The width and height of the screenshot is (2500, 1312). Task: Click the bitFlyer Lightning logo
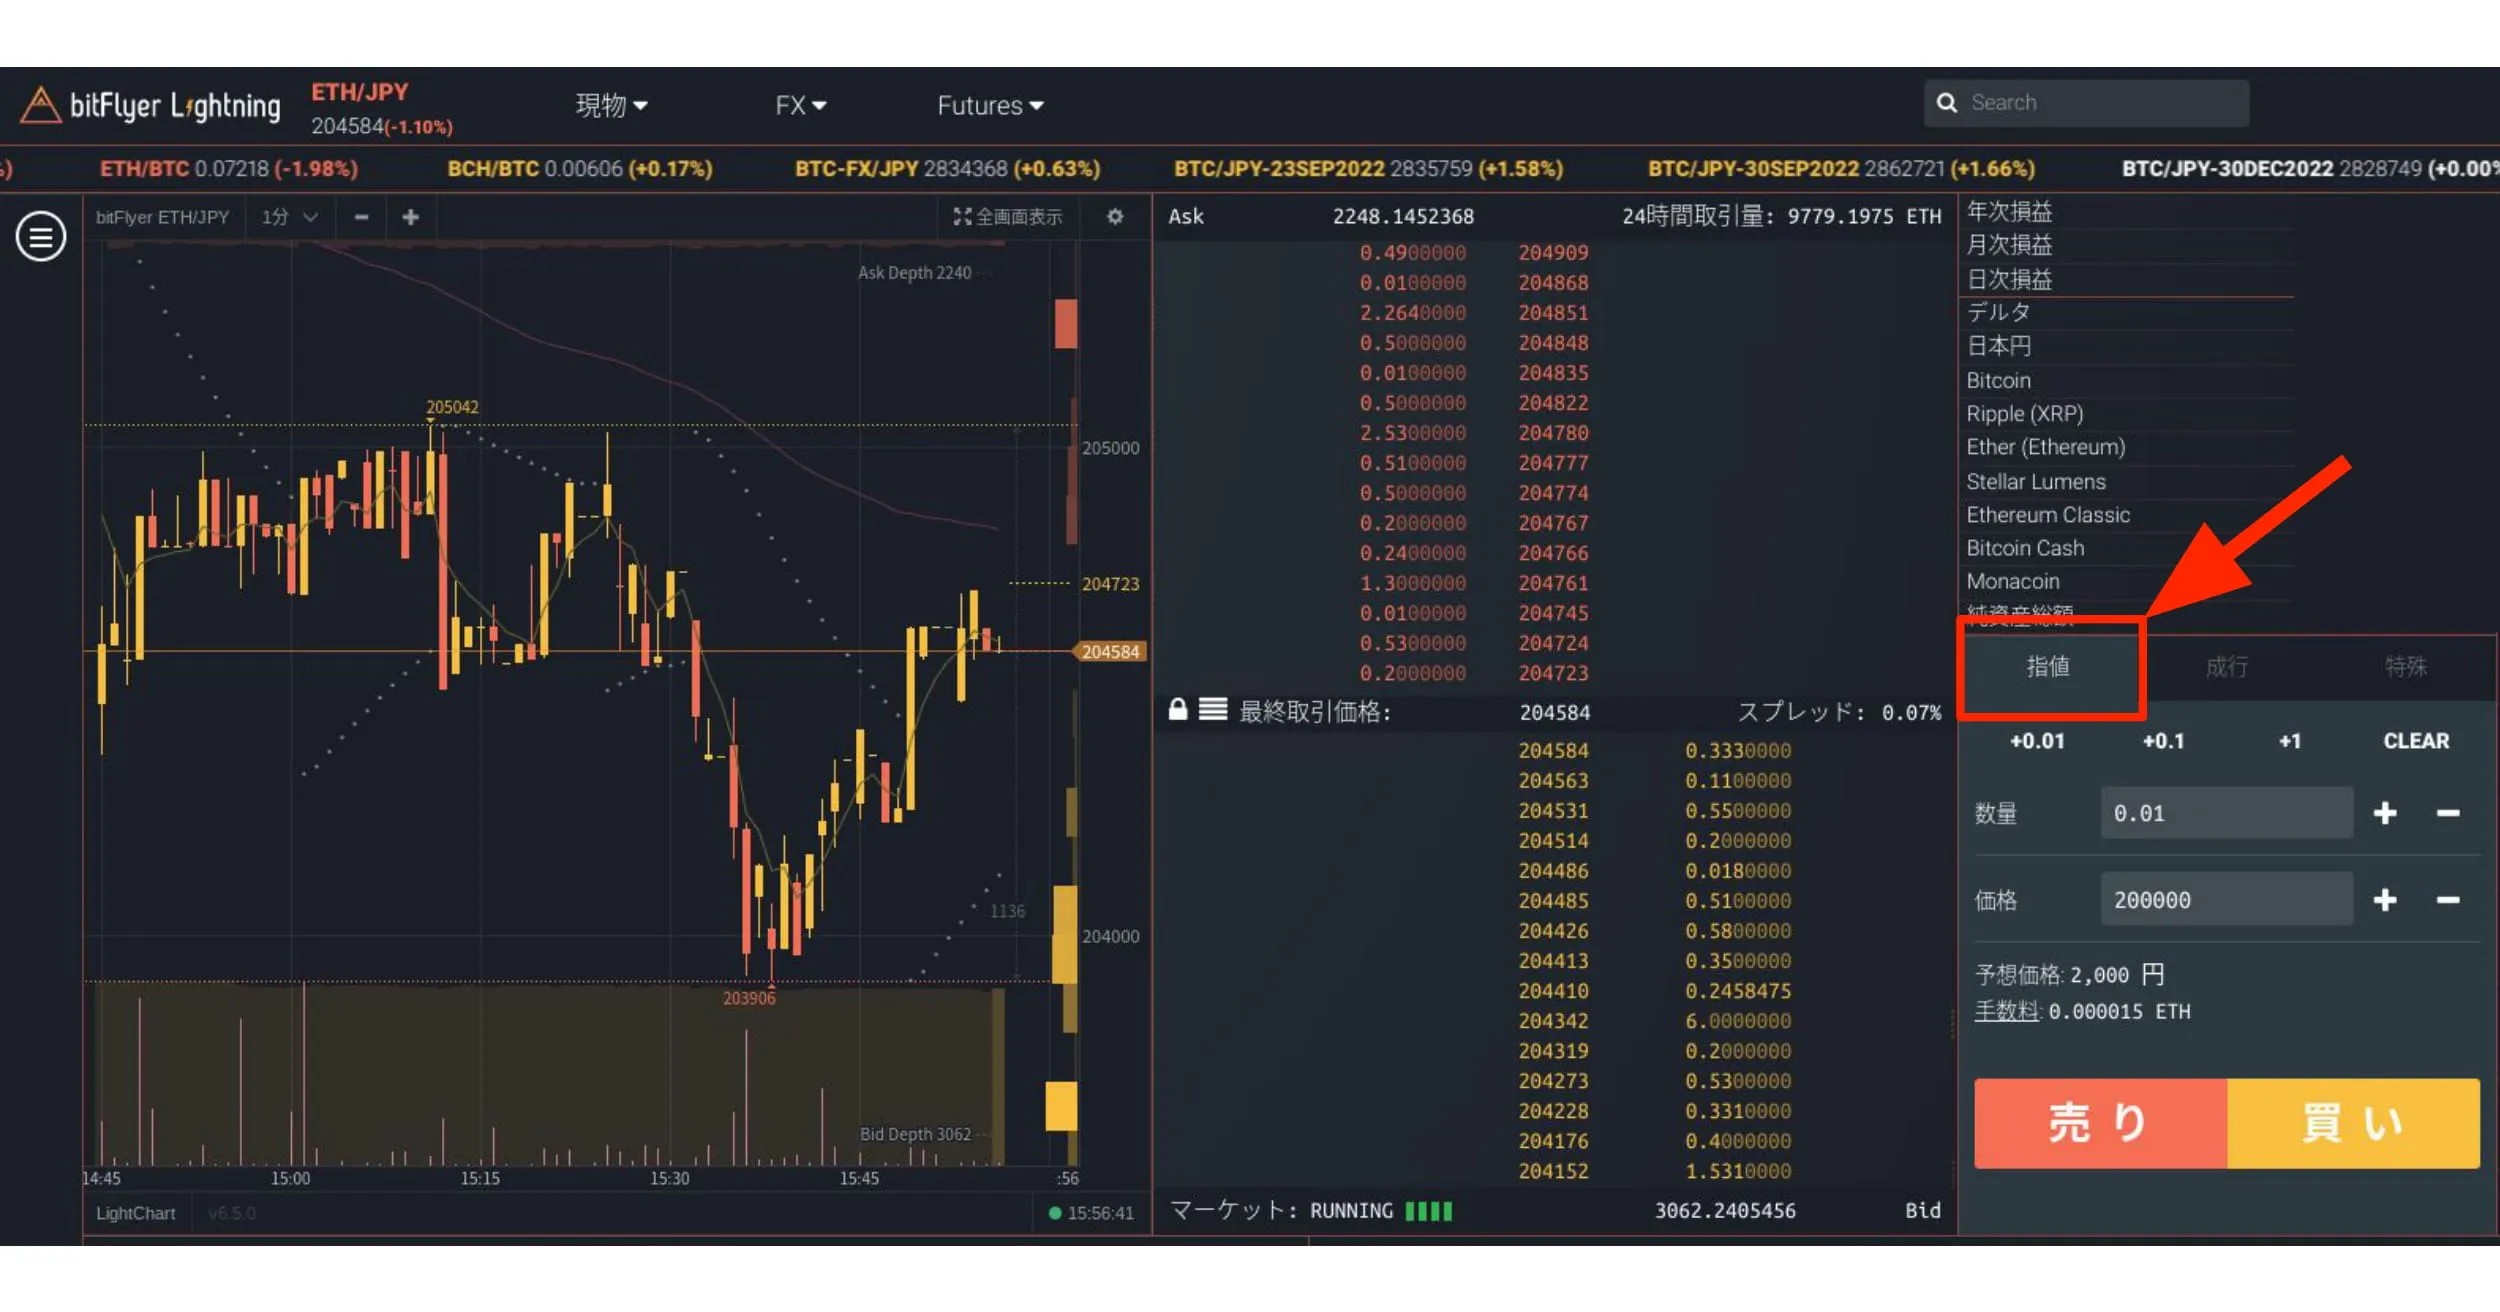click(150, 105)
